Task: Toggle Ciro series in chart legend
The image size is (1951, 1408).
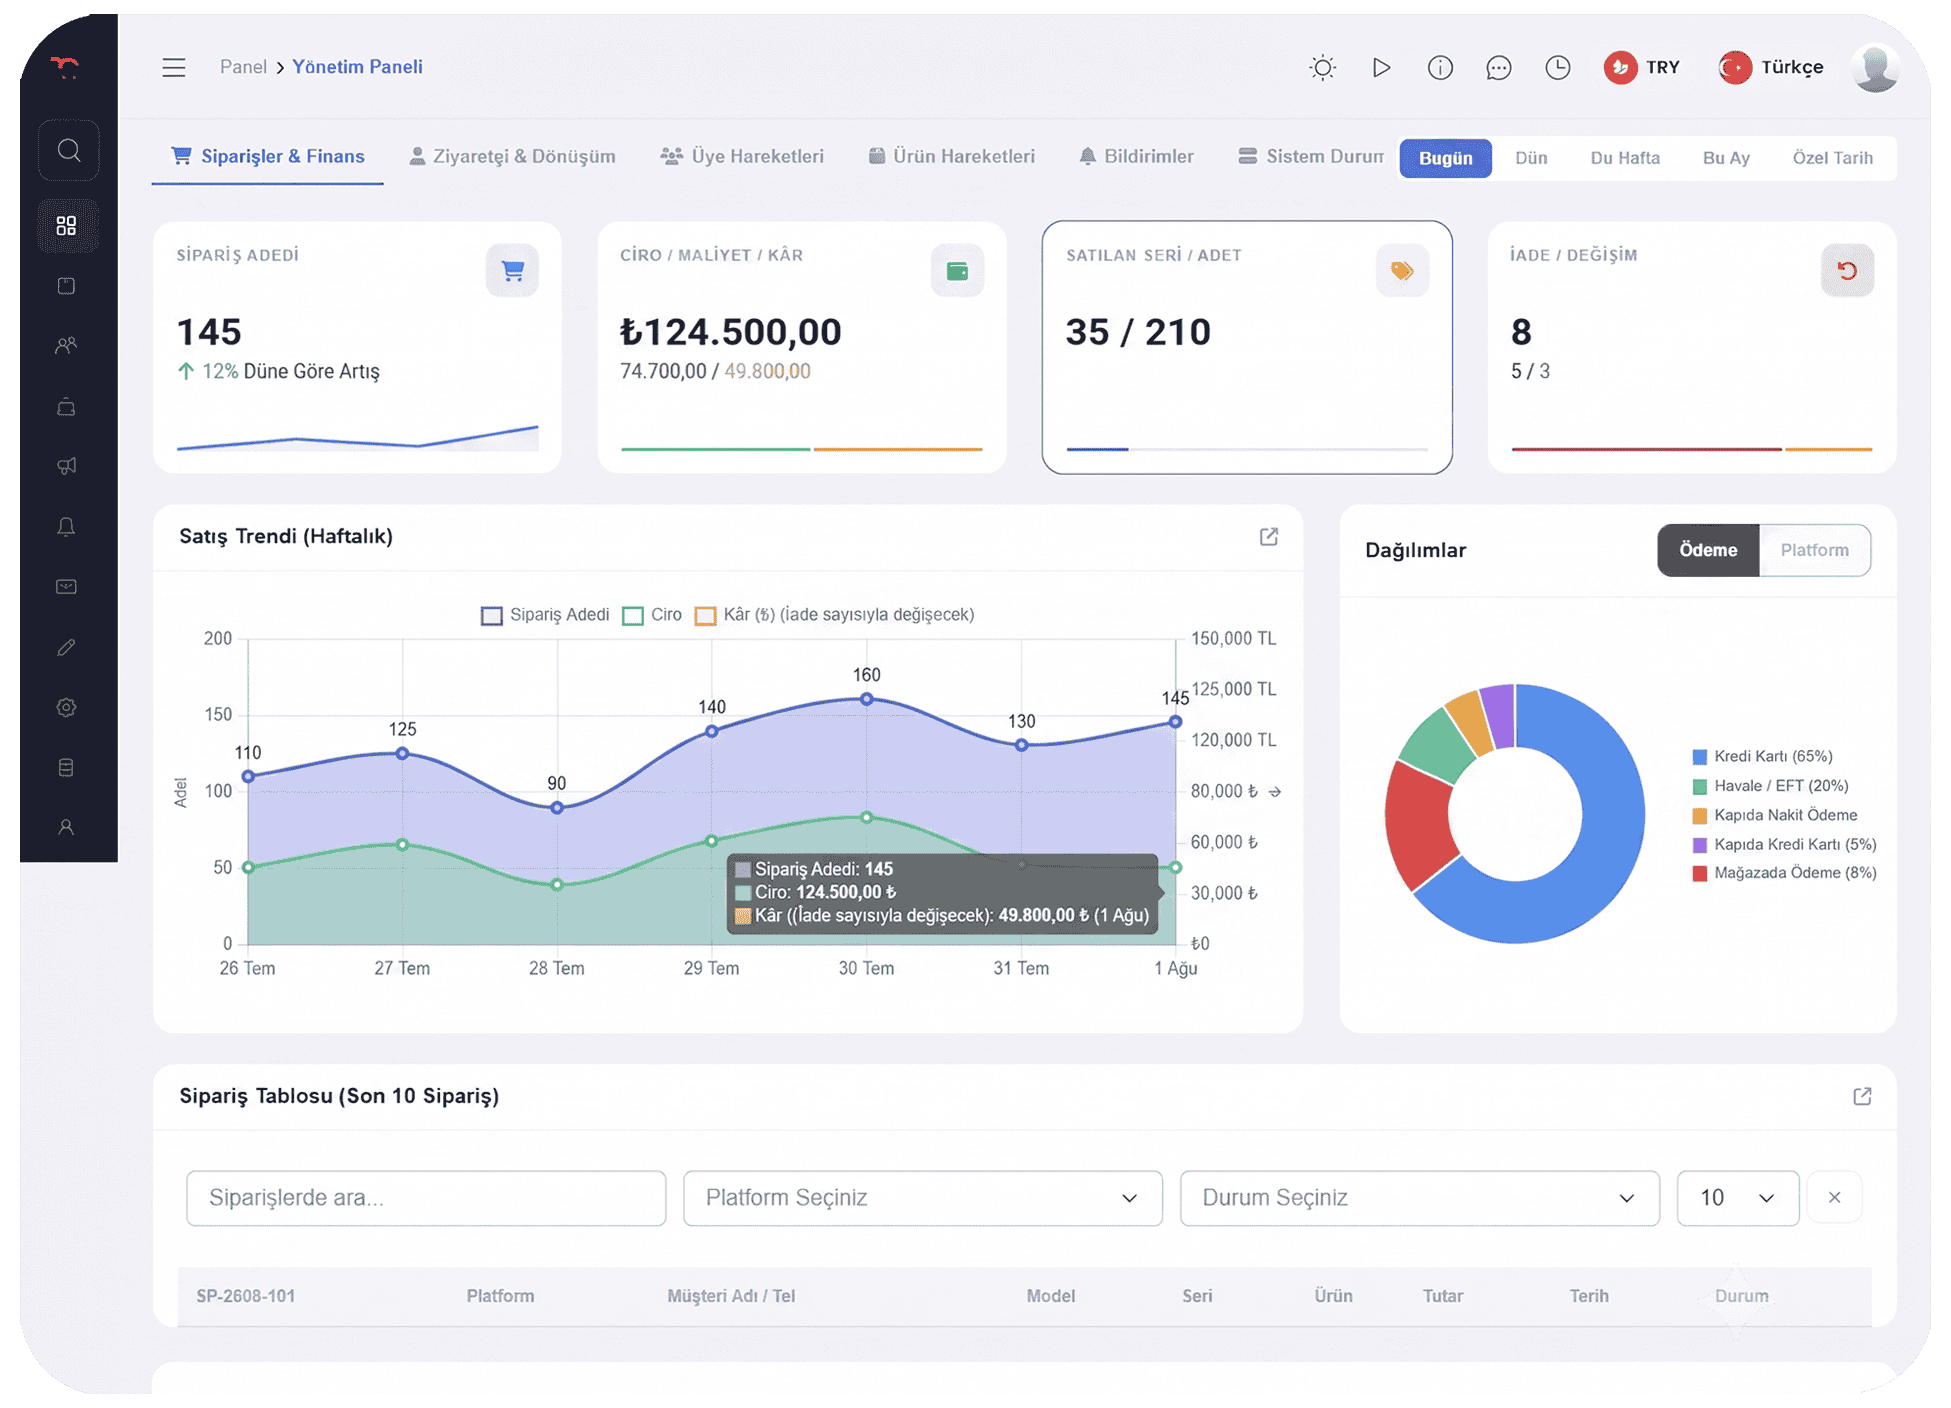Action: tap(652, 615)
